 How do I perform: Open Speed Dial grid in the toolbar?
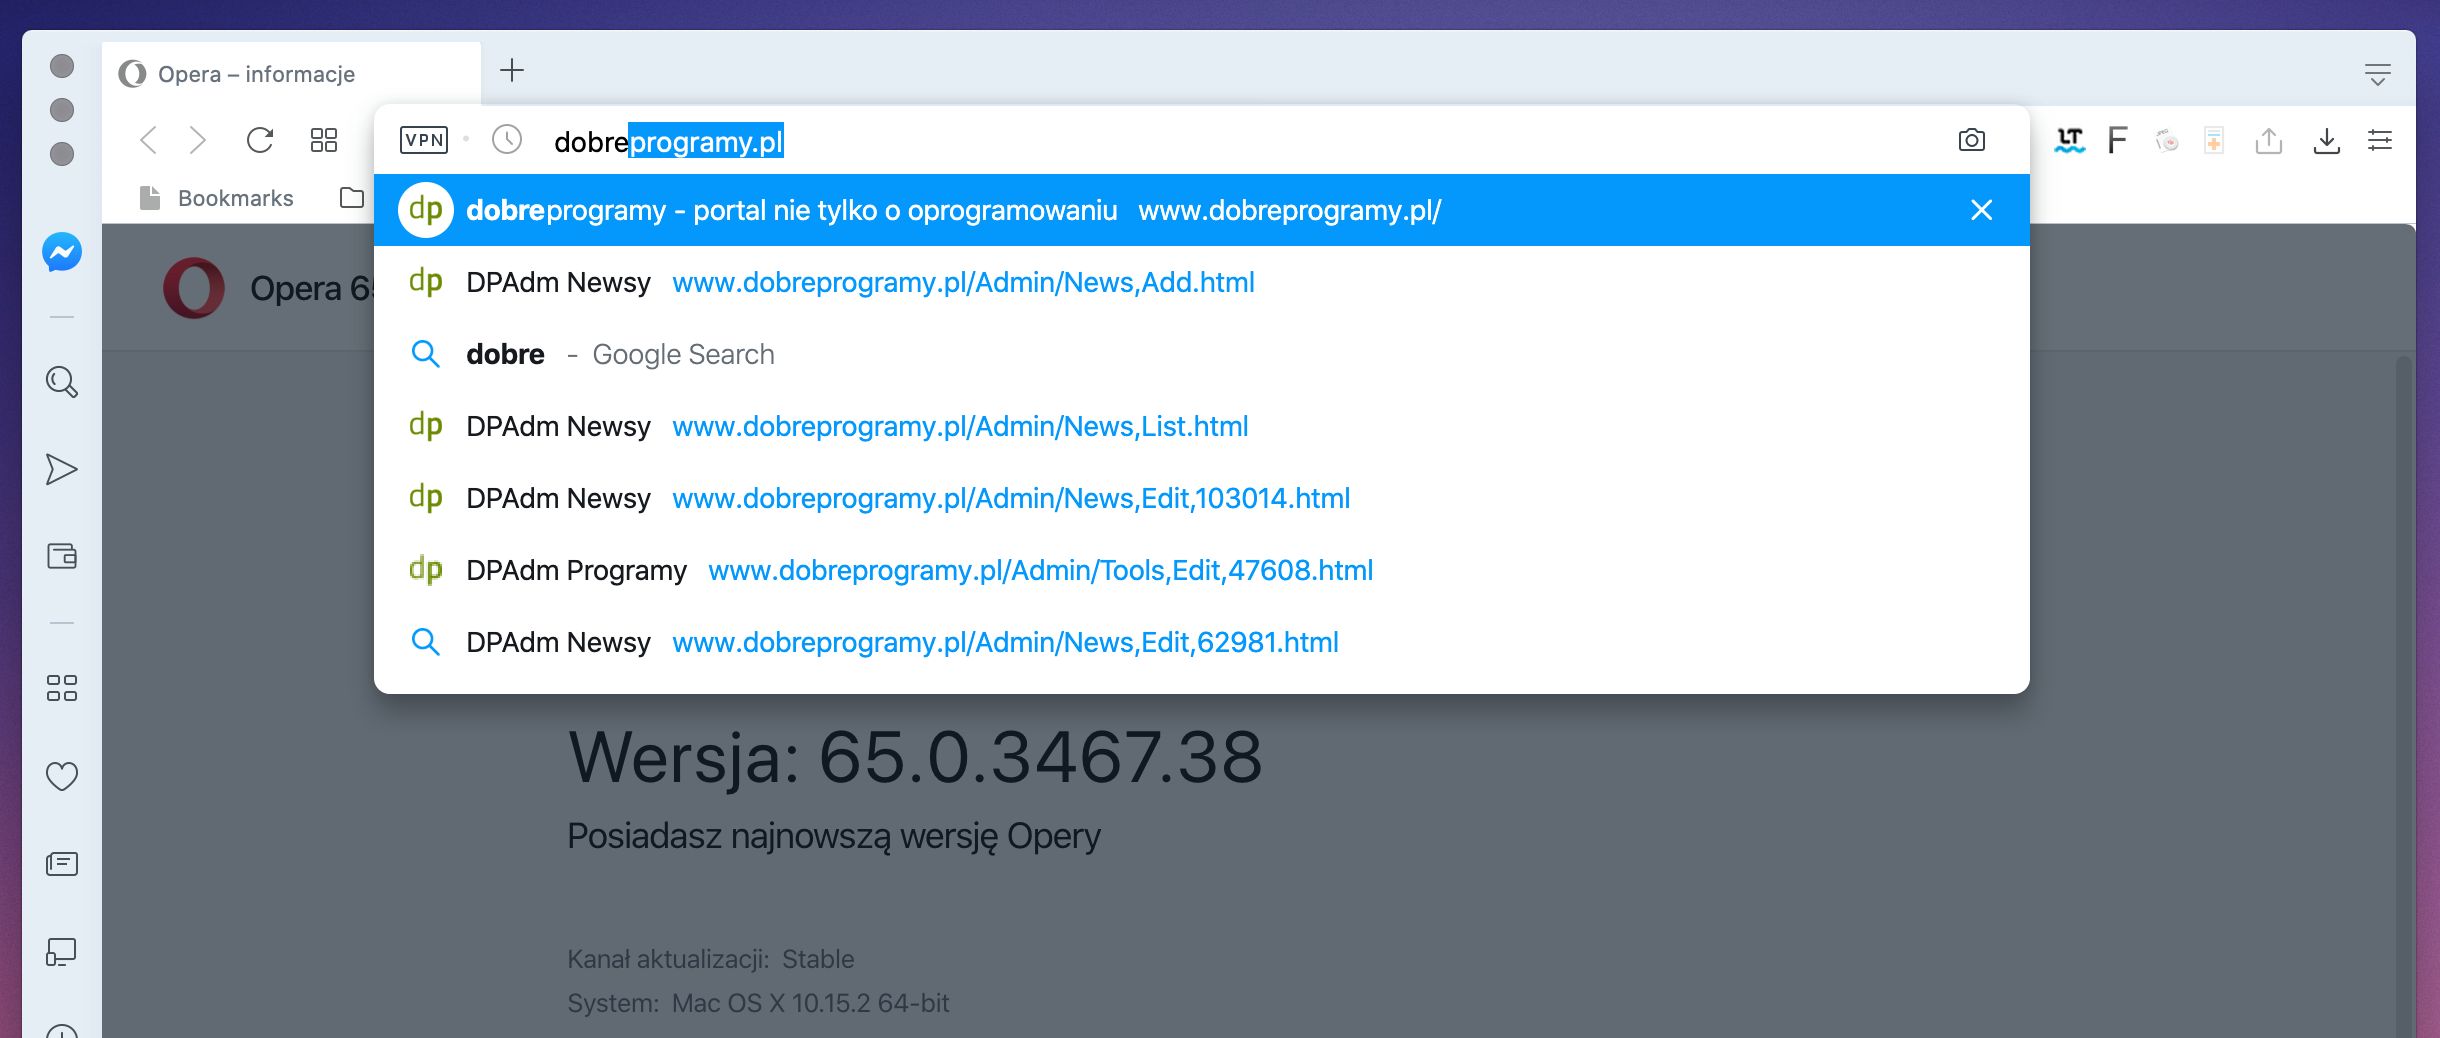pos(324,140)
